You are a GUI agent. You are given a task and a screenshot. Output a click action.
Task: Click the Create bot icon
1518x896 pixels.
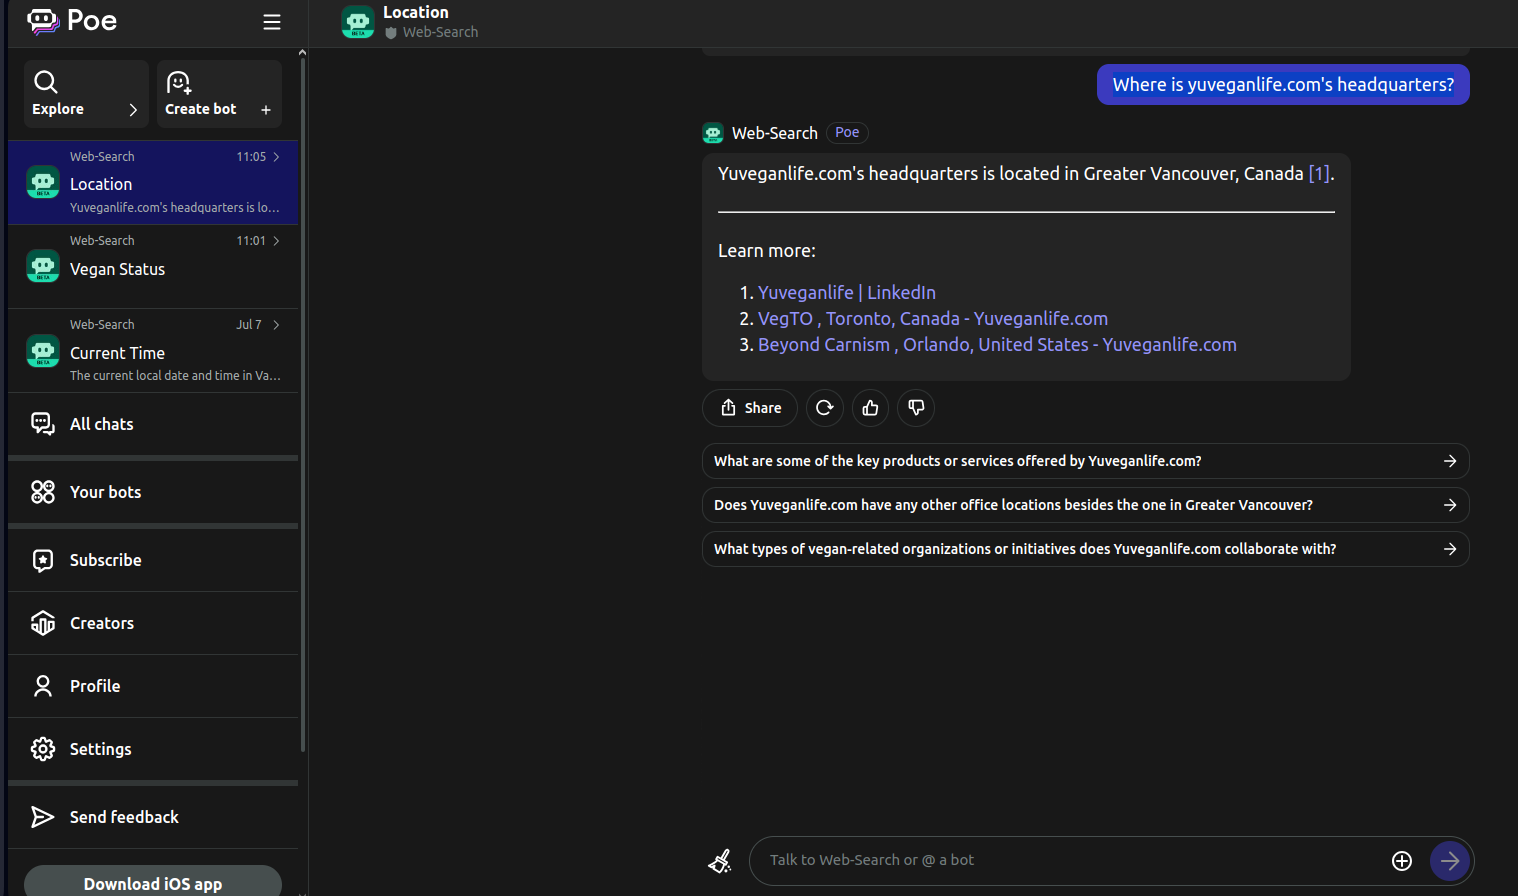(179, 82)
